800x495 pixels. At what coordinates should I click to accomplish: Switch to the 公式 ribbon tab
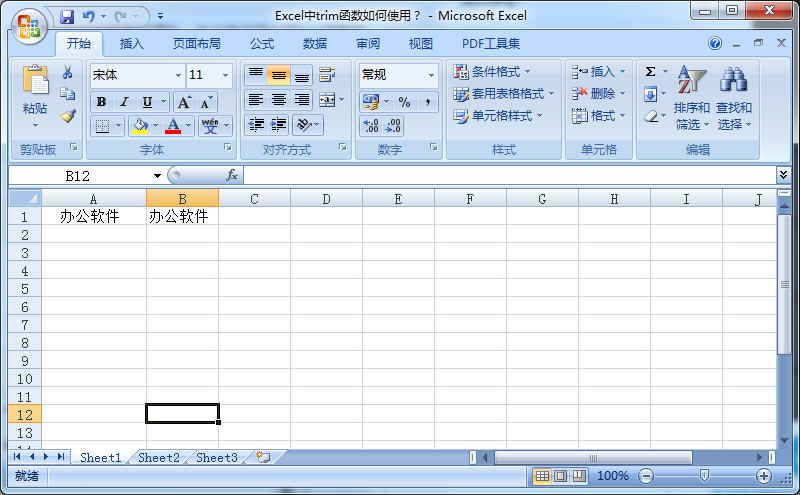262,44
